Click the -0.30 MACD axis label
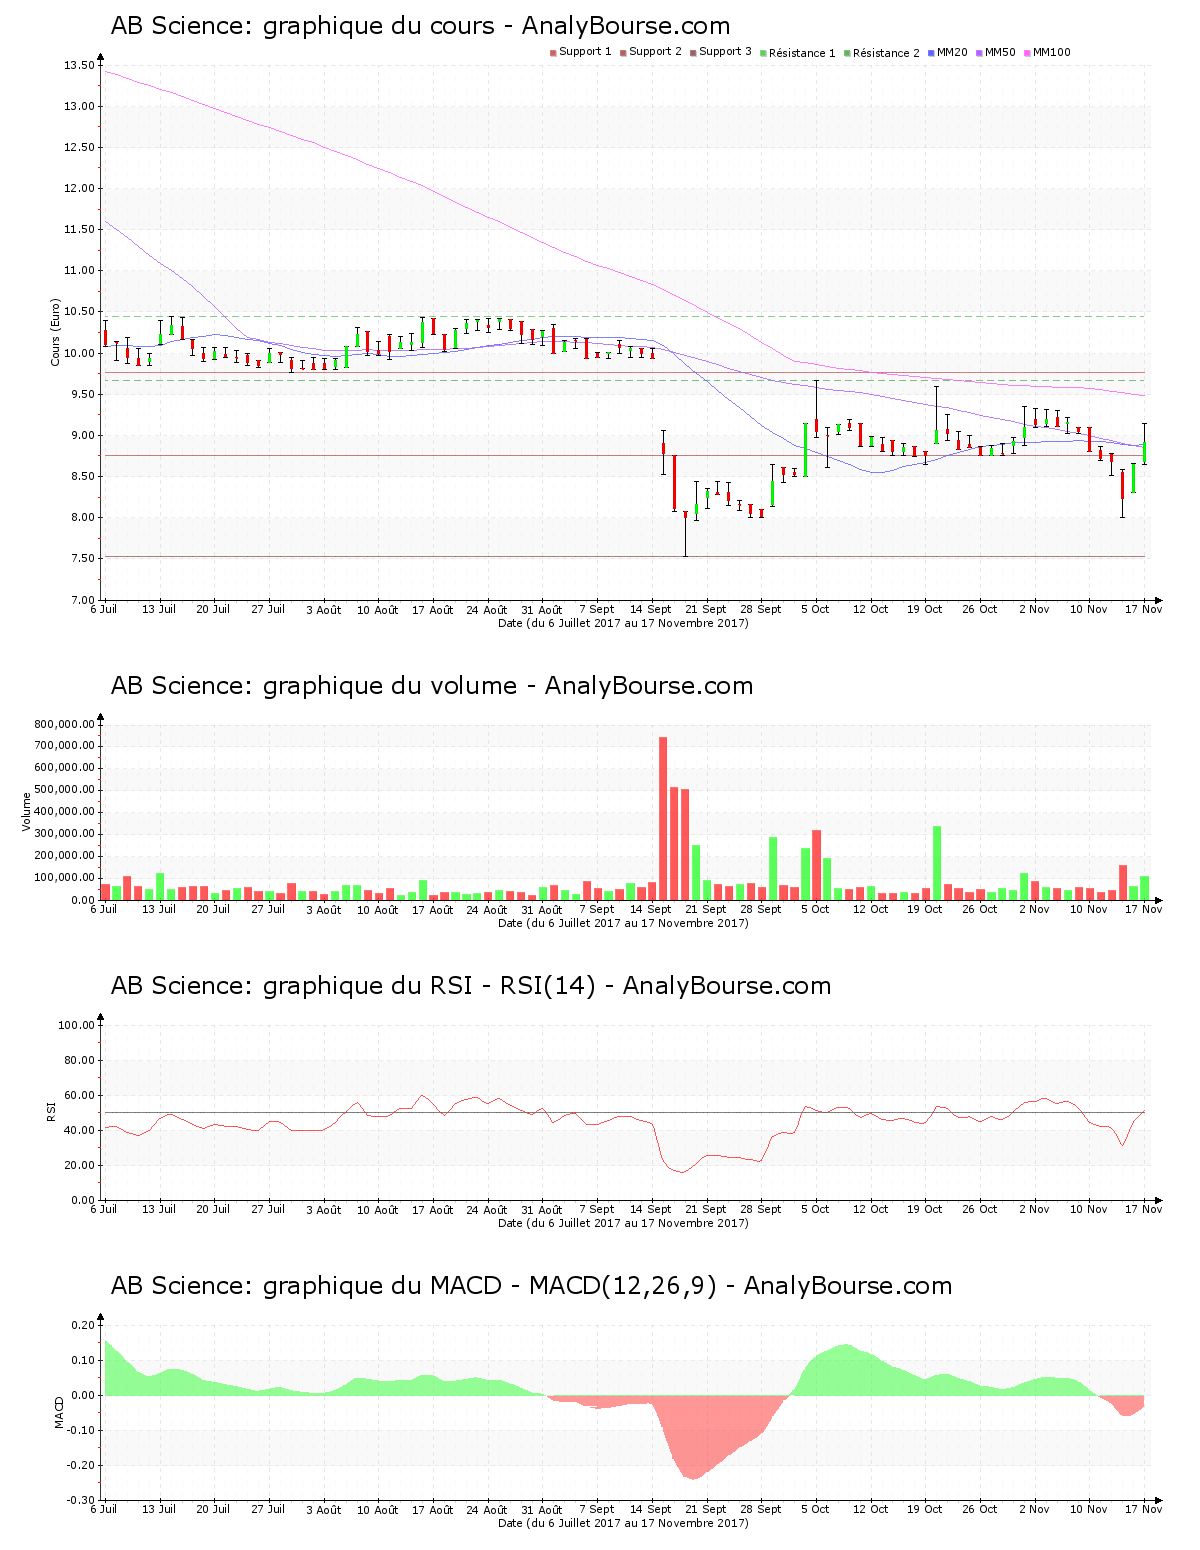The image size is (1200, 1550). (81, 1500)
